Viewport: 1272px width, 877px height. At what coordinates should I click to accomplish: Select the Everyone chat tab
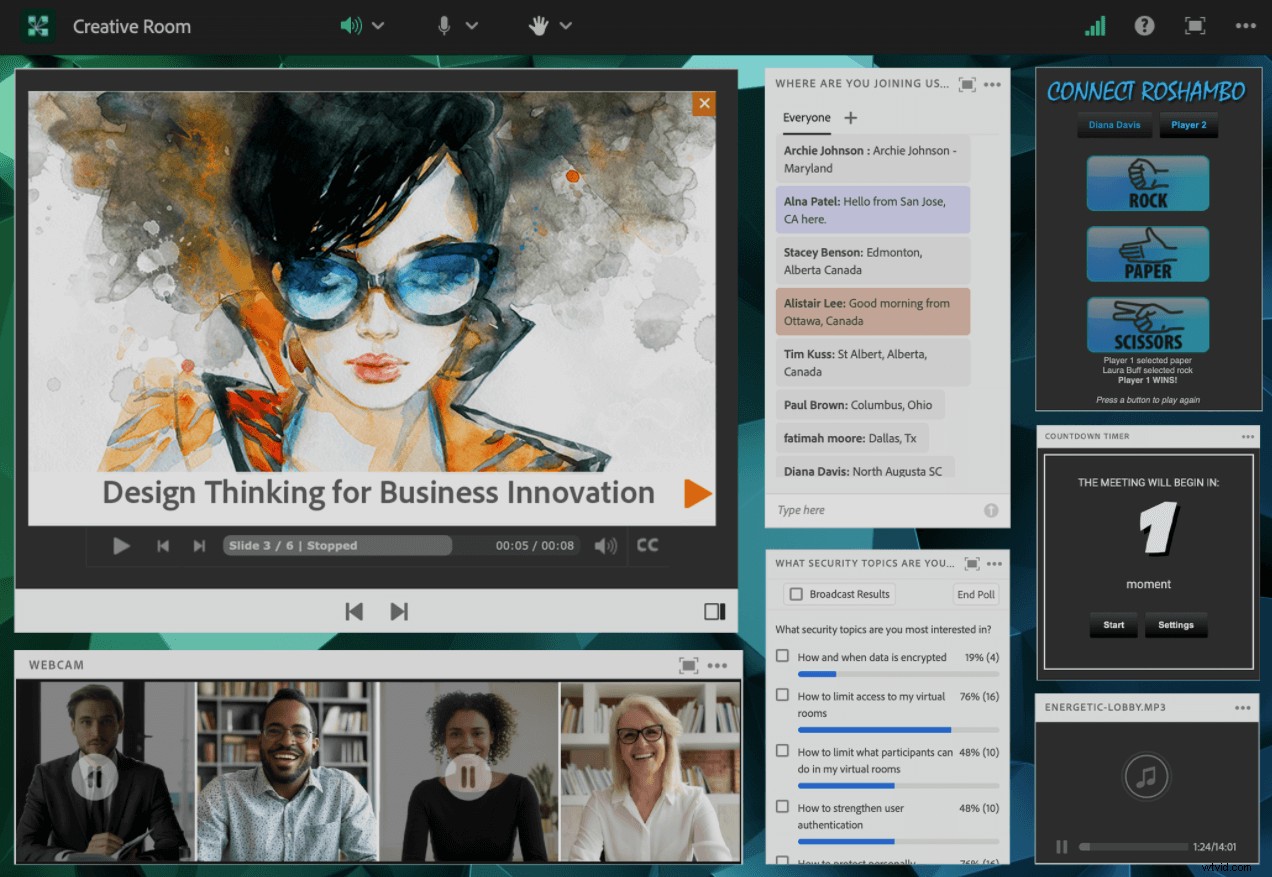click(x=806, y=118)
